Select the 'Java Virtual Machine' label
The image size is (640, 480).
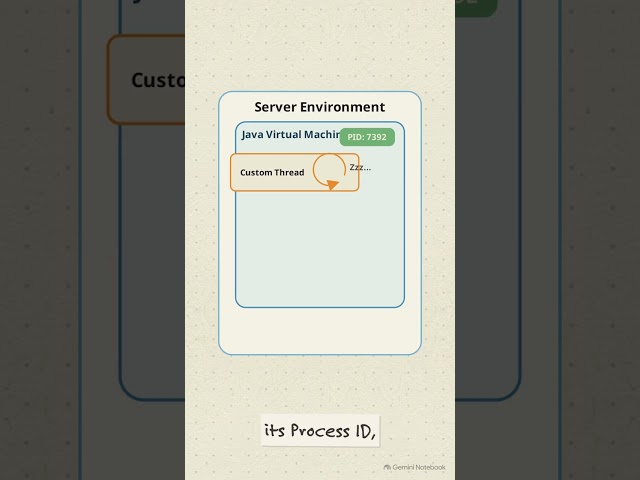(x=291, y=135)
